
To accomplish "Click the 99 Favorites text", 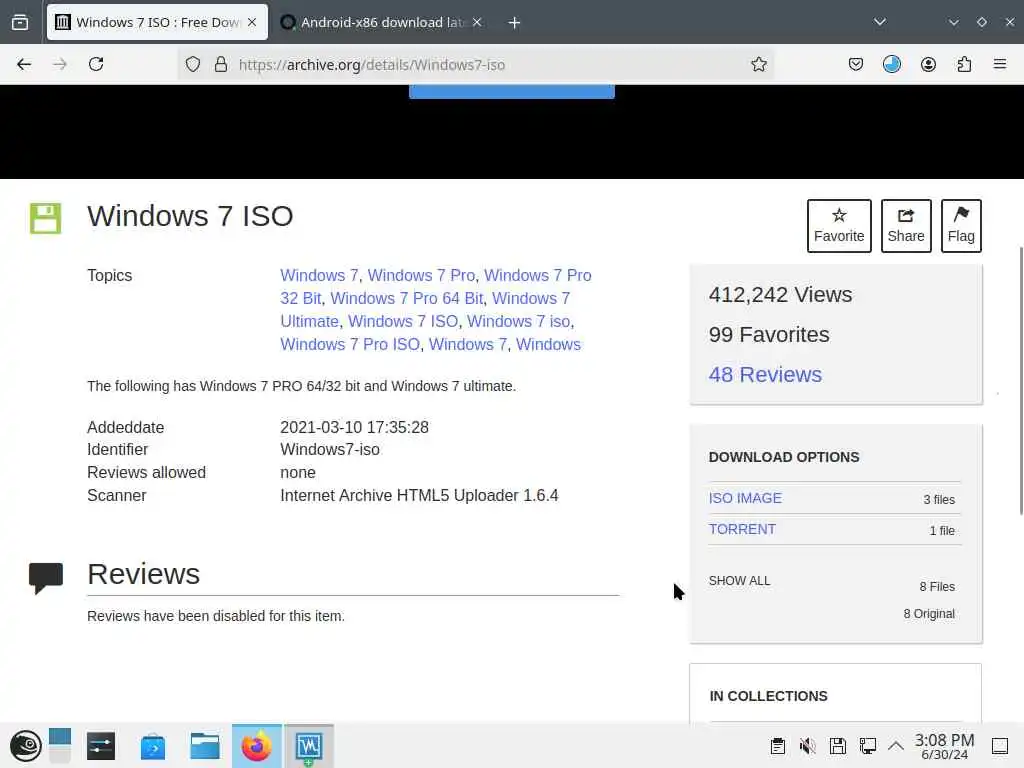I will coord(769,334).
